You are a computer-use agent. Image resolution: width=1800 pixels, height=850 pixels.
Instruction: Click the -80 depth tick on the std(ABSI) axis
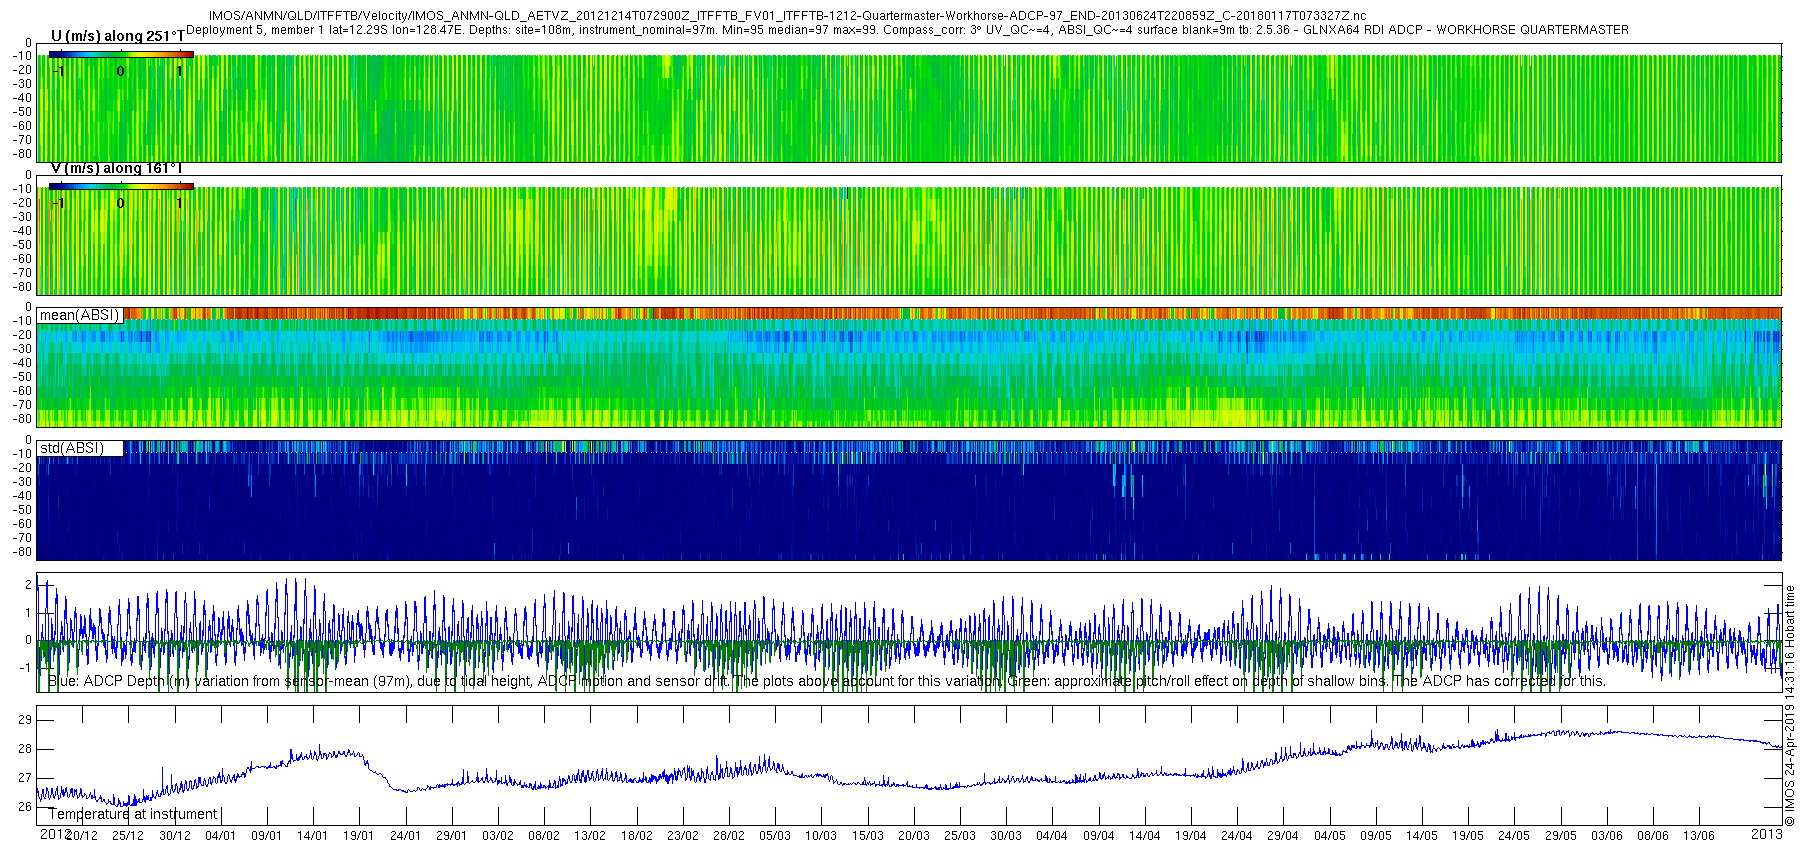(x=22, y=552)
